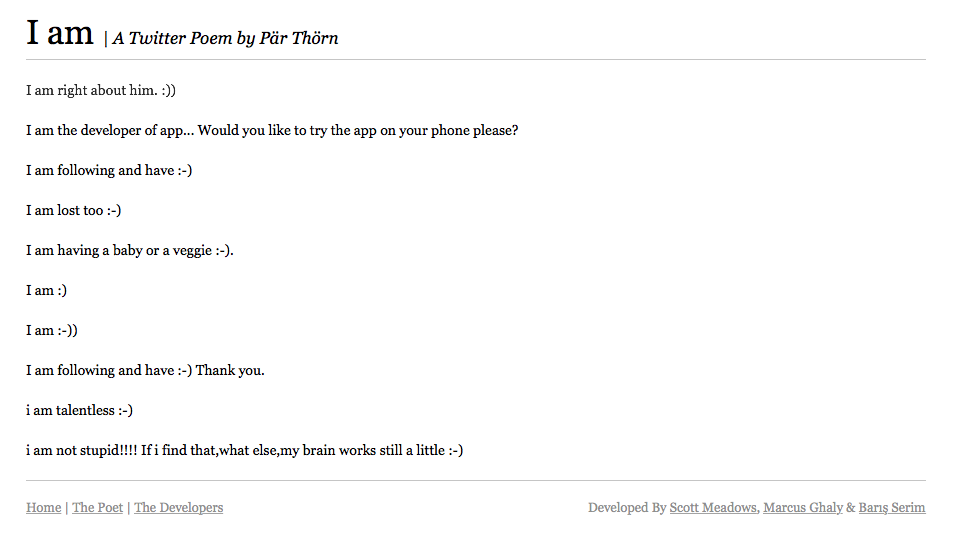958x541 pixels.
Task: Click line "I am right about him. :))"
Action: 101,90
